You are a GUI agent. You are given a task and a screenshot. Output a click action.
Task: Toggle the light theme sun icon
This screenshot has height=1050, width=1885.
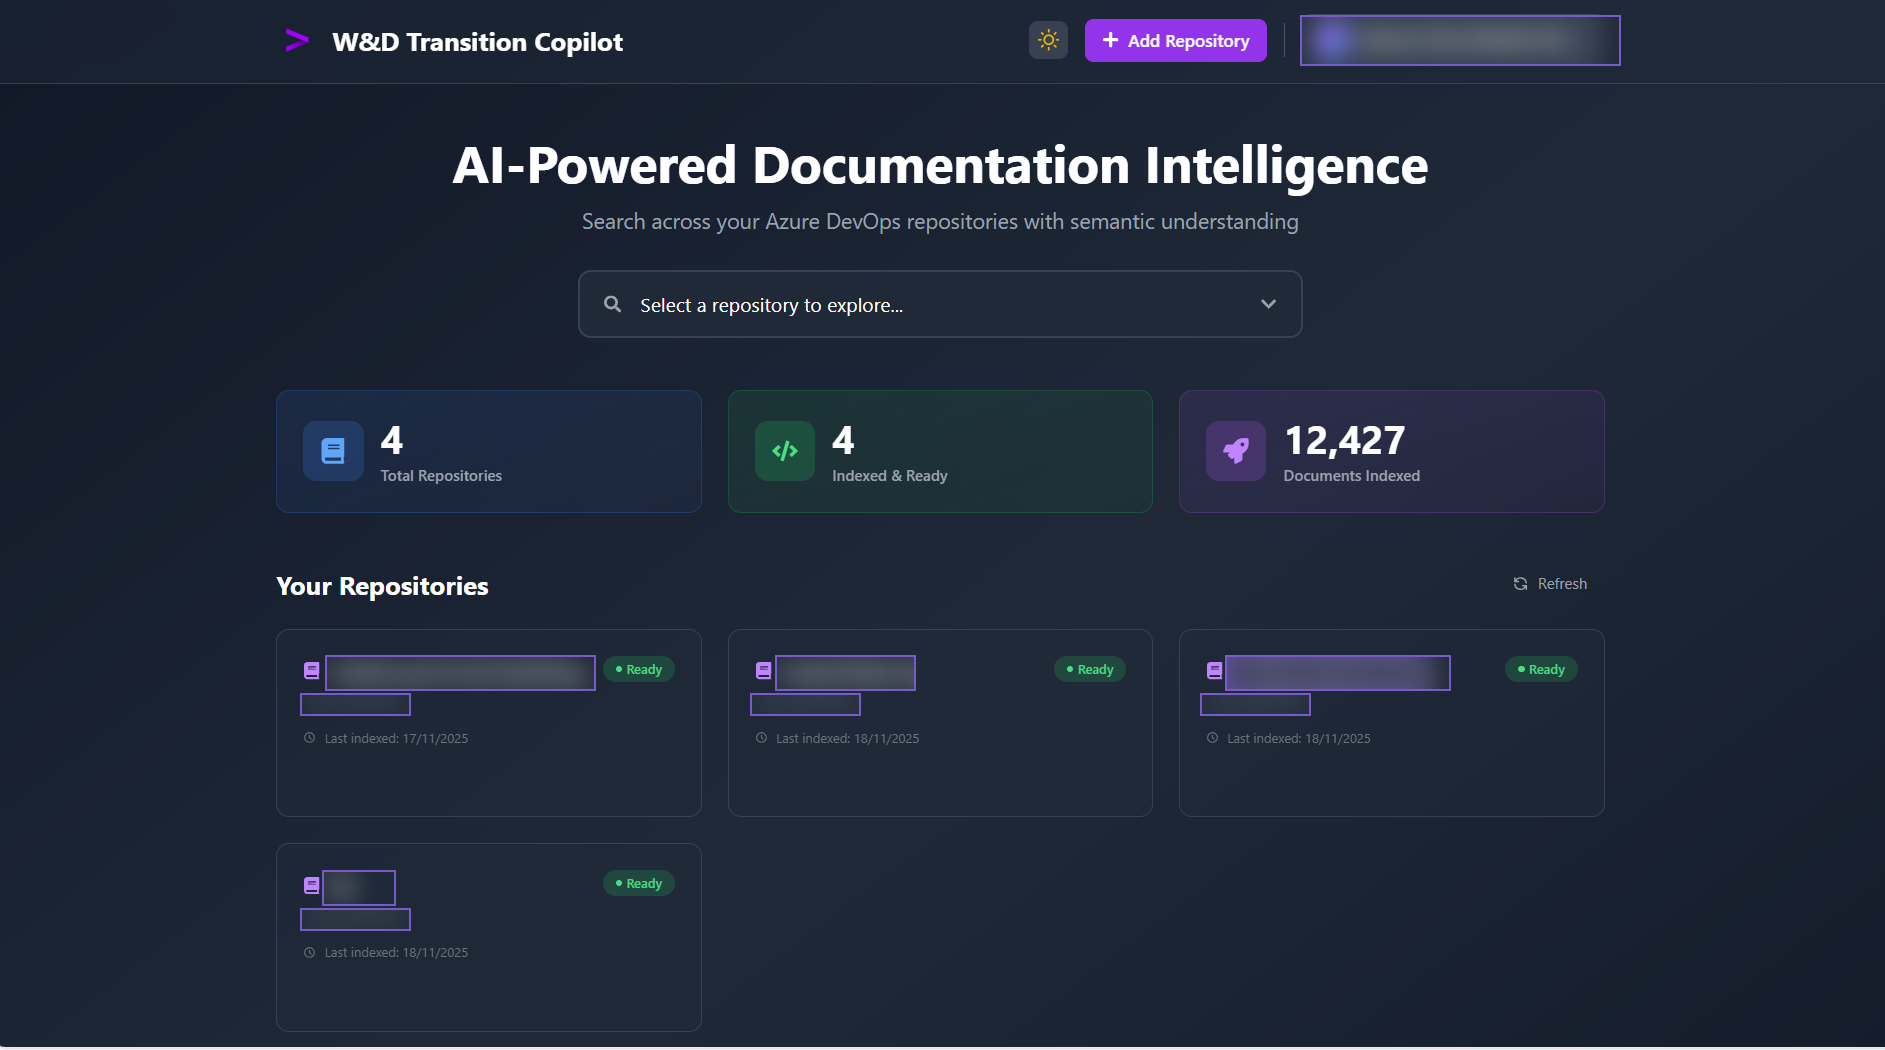[1048, 40]
